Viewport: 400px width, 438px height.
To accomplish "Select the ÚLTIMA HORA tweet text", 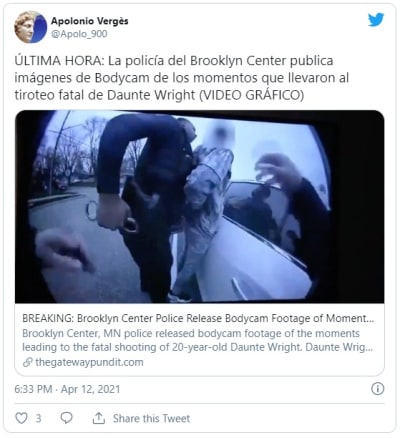I will pyautogui.click(x=182, y=78).
